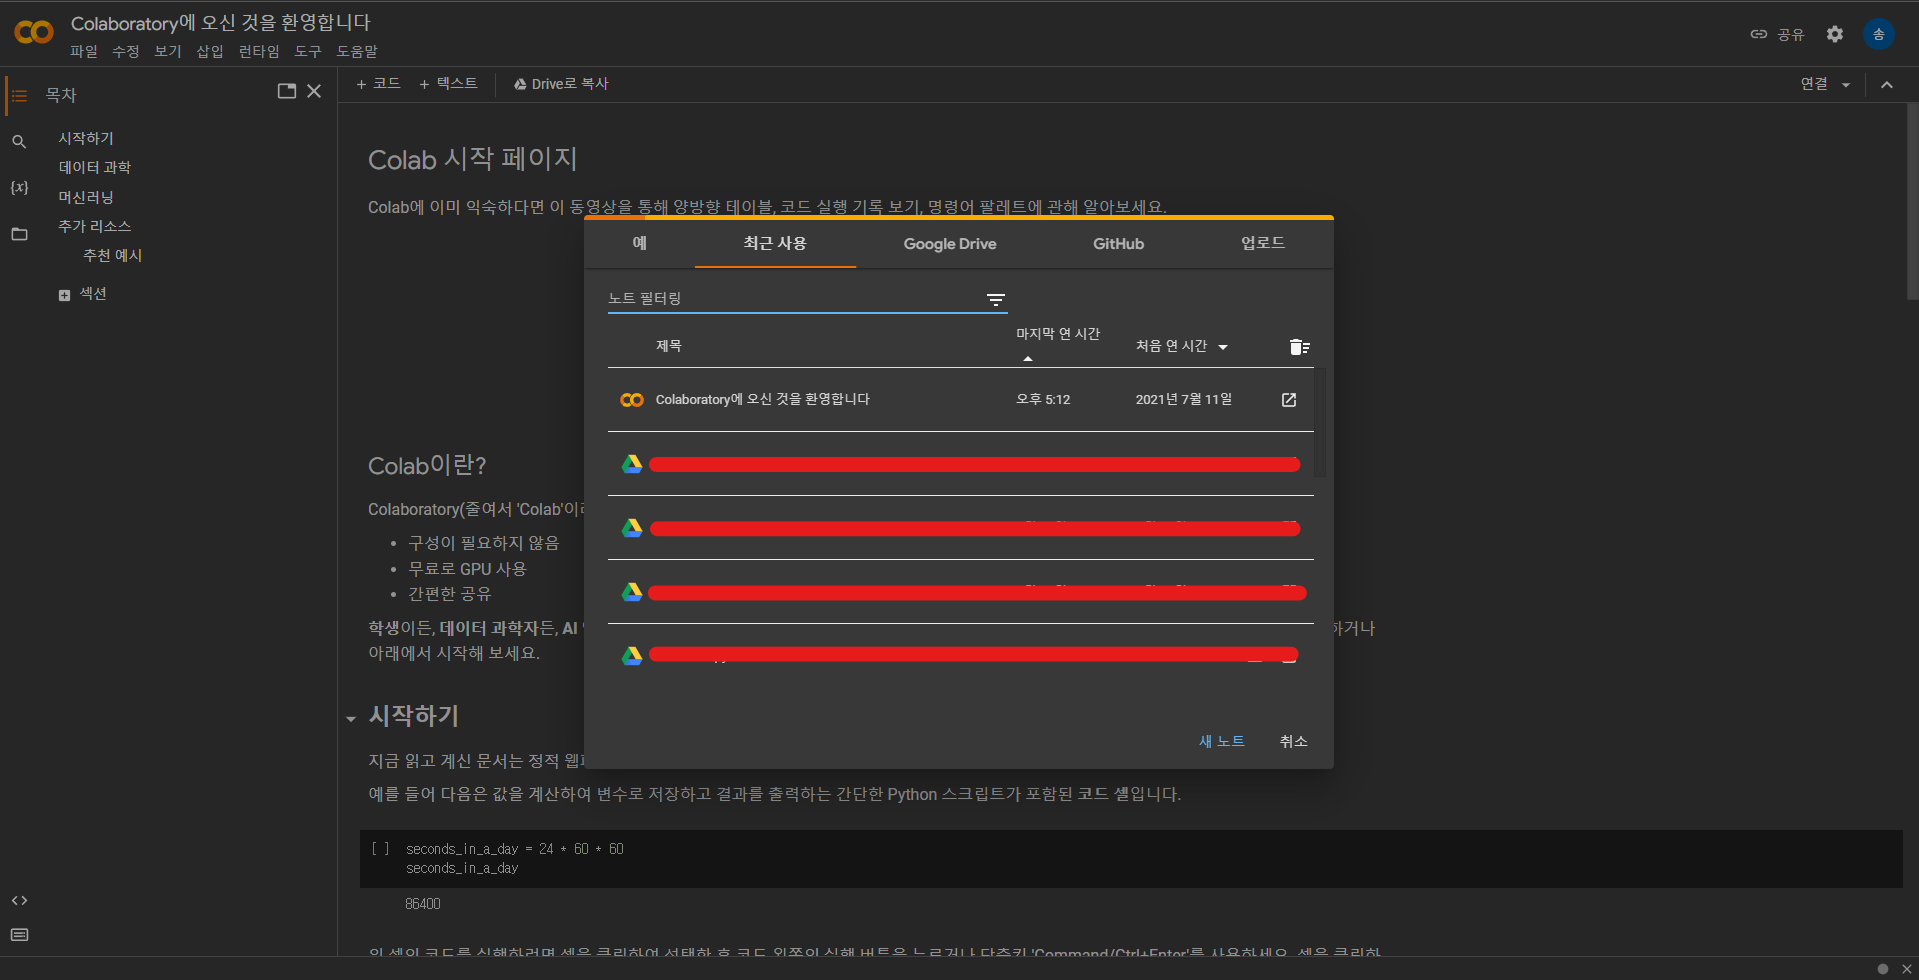Screen dimensions: 1919x980
Task: Click the filter icon next to 노트 필터링
Action: click(996, 299)
